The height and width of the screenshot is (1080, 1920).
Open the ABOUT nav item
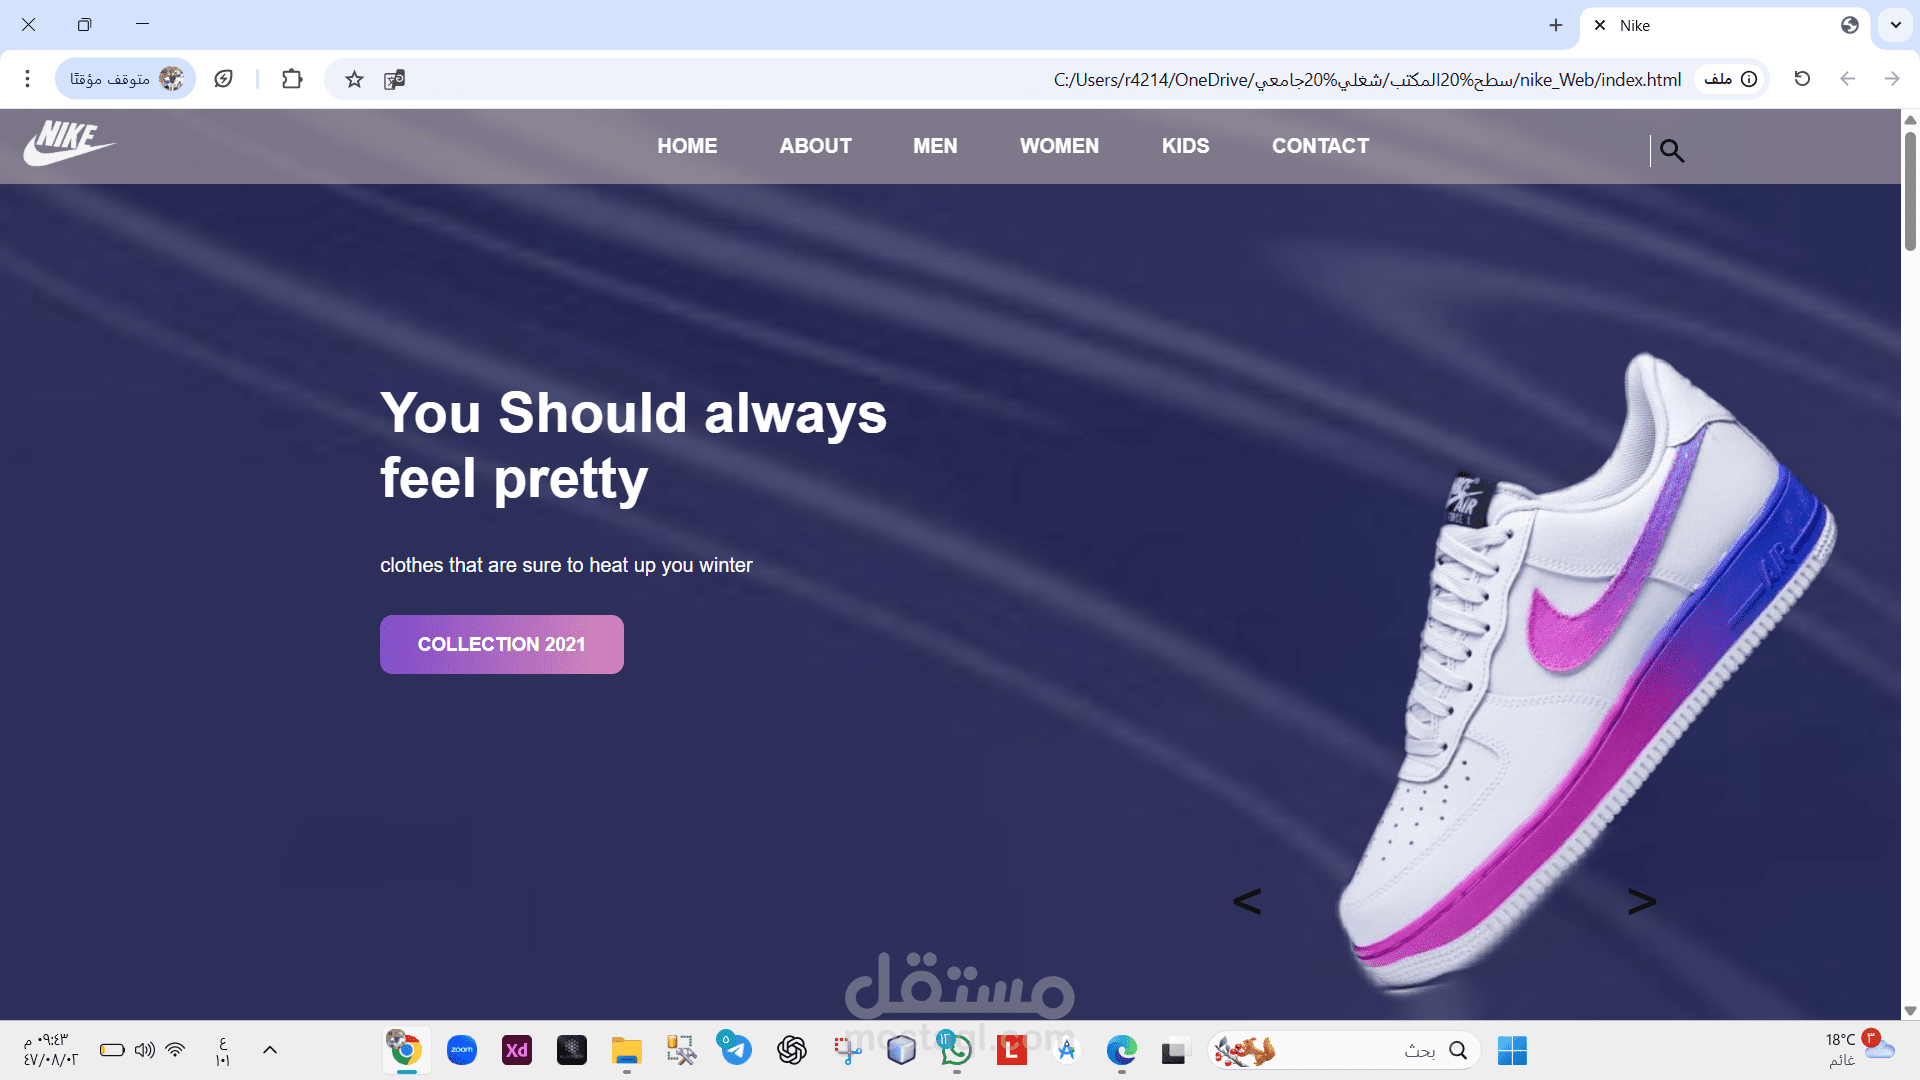coord(816,146)
